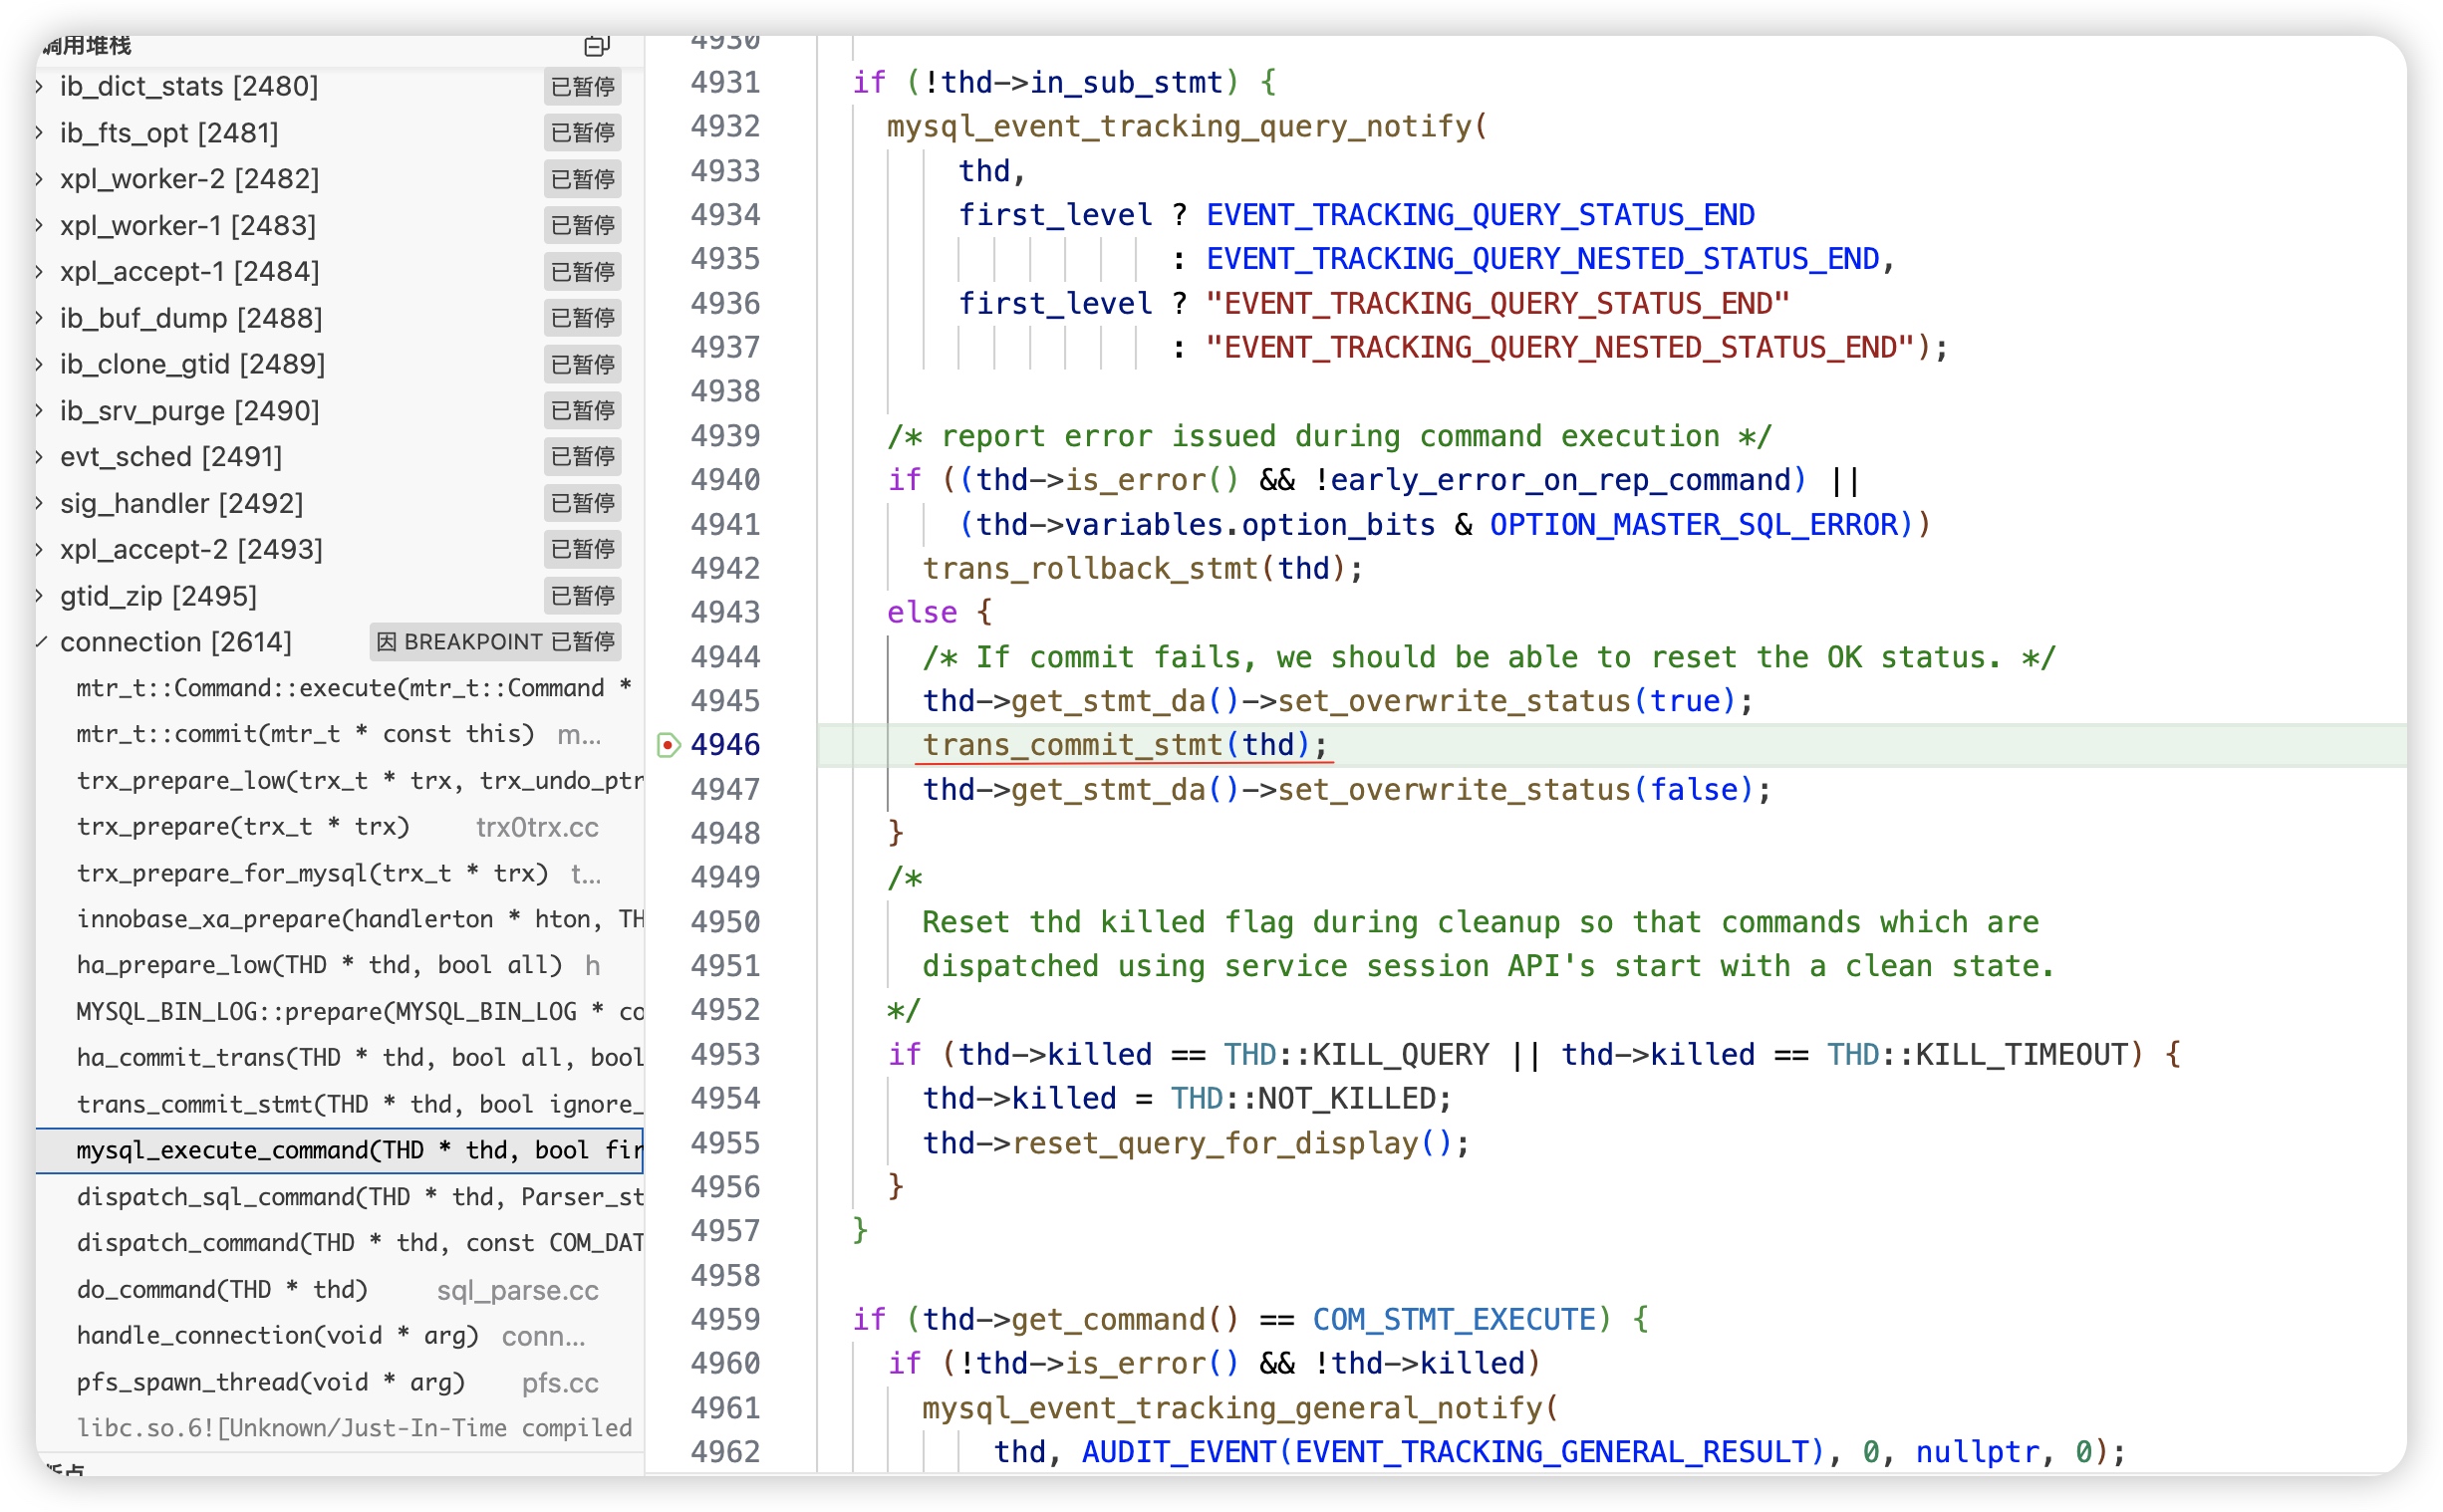Viewport: 2443px width, 1512px height.
Task: Expand the xpl_worker-2 [2482] thread
Action: [x=40, y=179]
